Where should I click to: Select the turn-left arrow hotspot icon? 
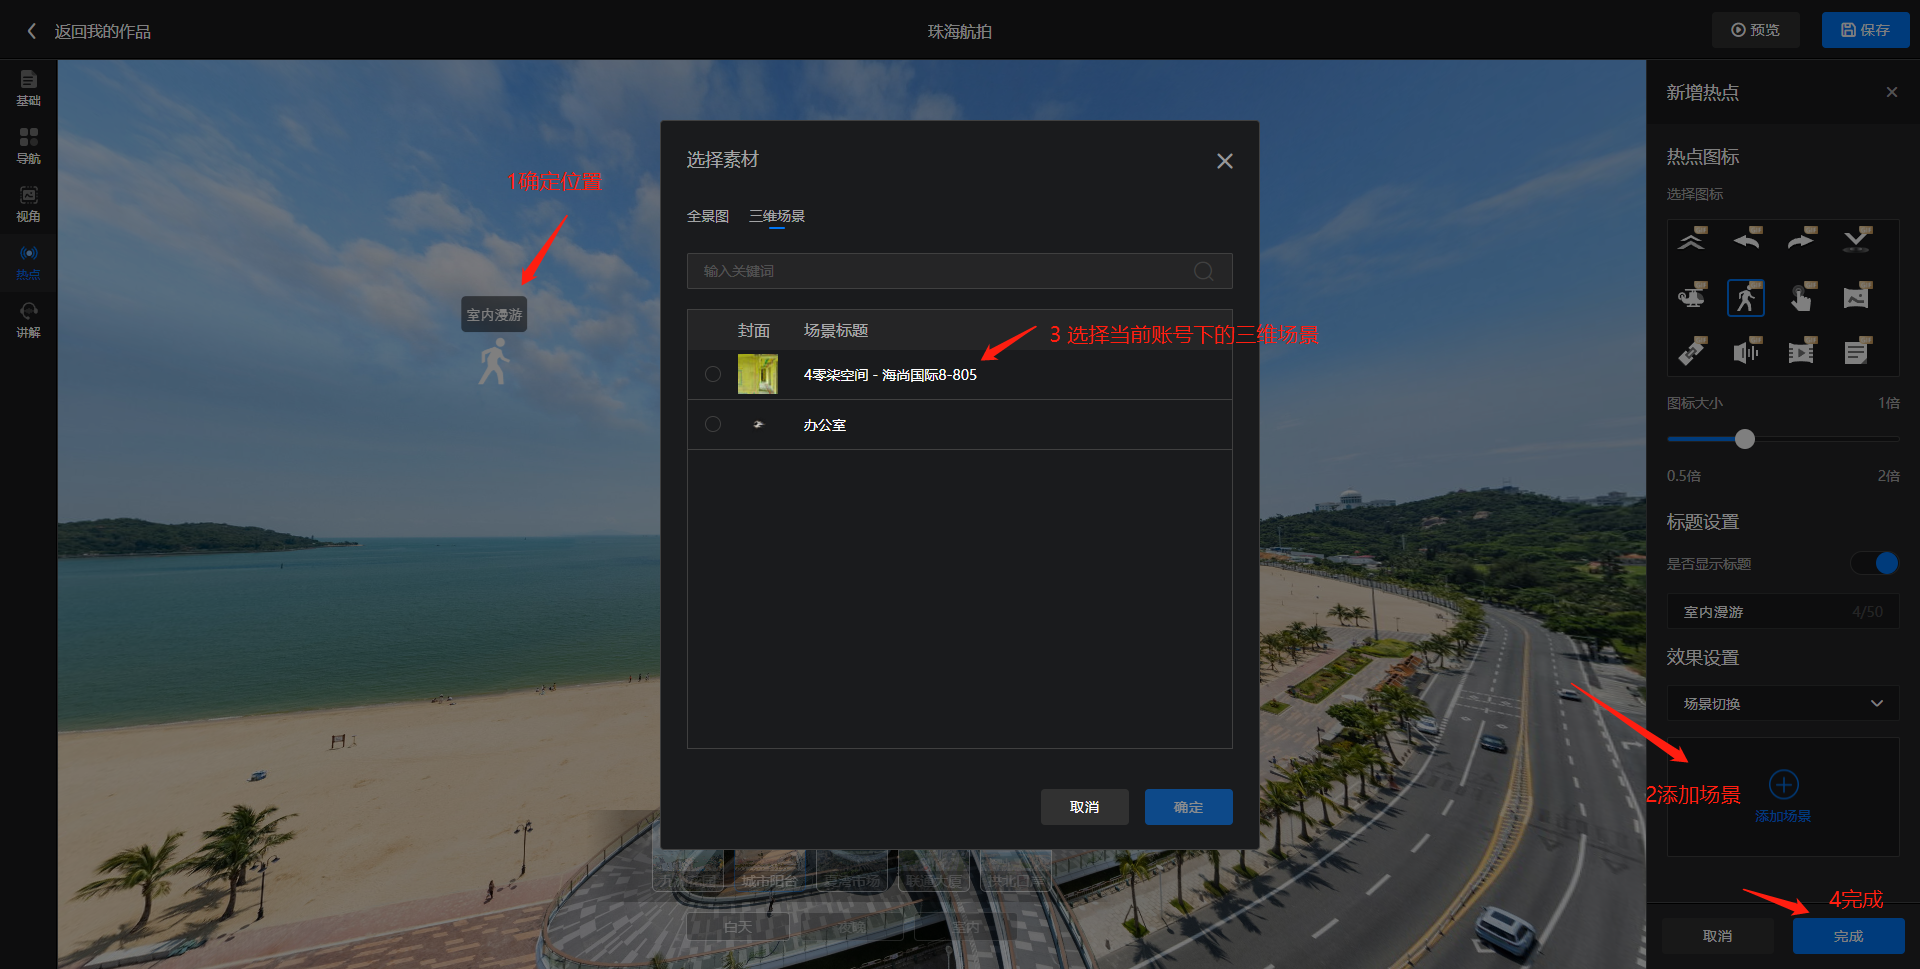[x=1747, y=240]
